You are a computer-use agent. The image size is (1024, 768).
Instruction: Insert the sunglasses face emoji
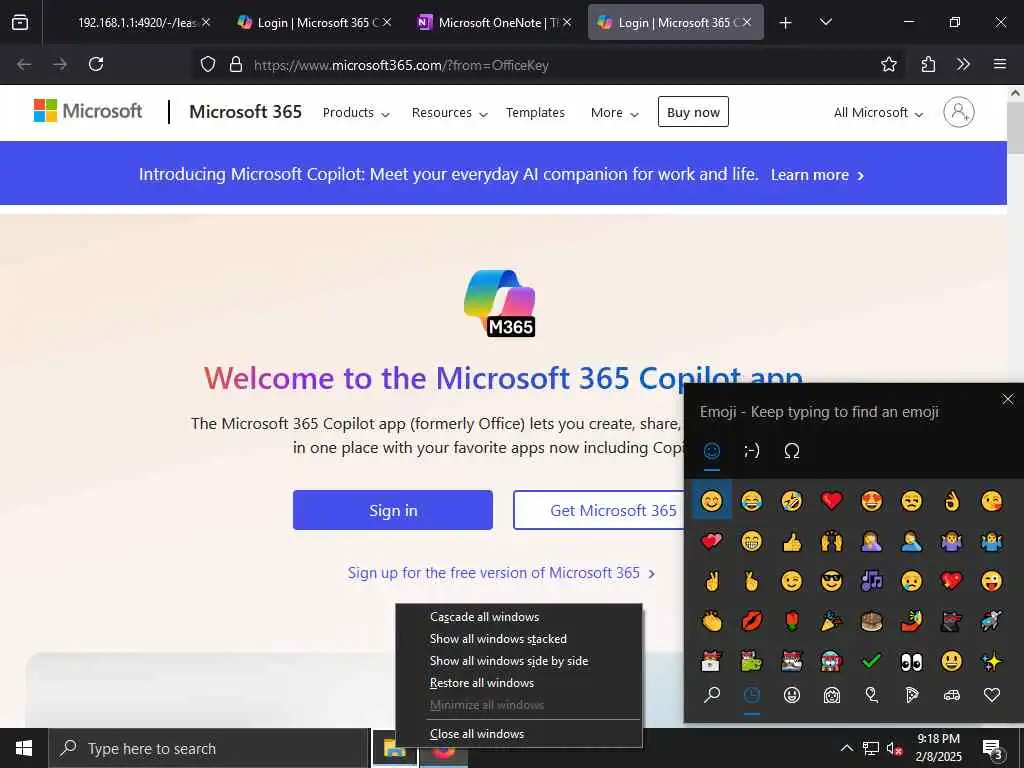[831, 581]
